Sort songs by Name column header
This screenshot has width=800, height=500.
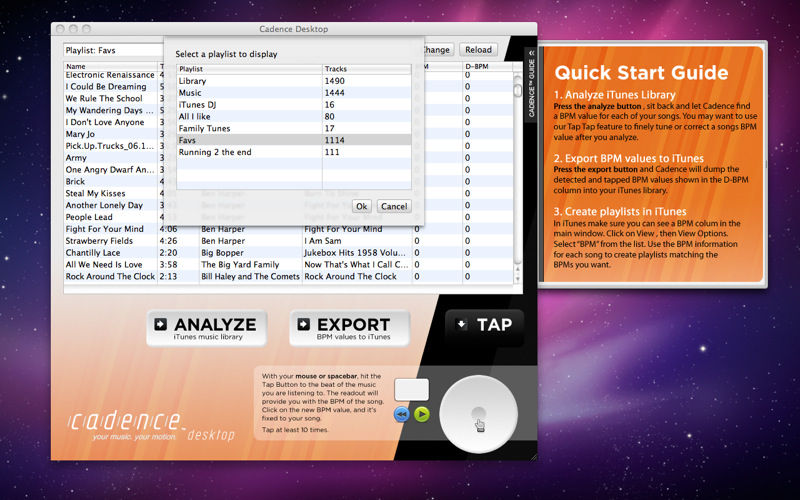pos(111,66)
